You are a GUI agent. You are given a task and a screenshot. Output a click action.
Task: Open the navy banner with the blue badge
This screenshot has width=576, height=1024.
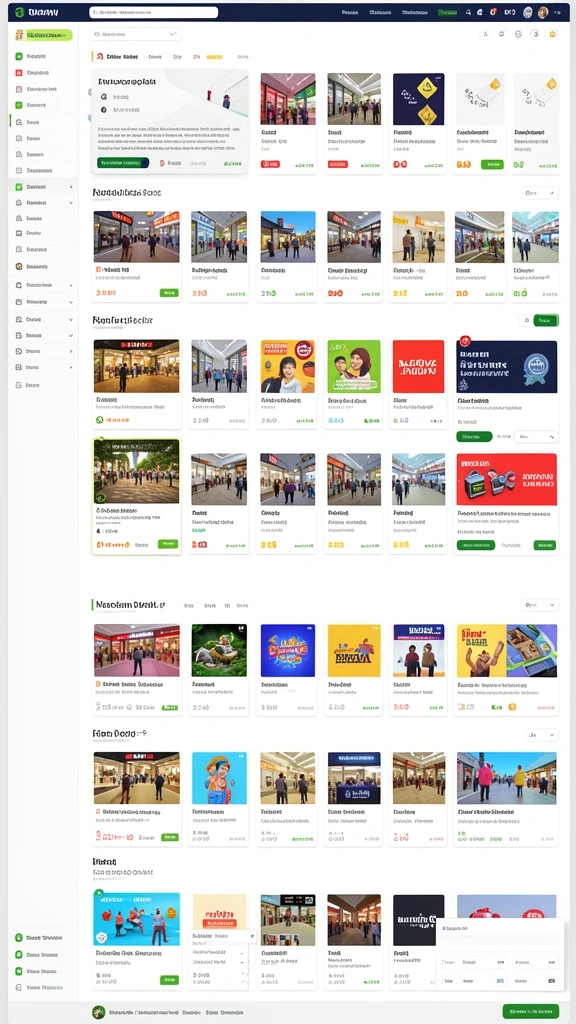507,366
